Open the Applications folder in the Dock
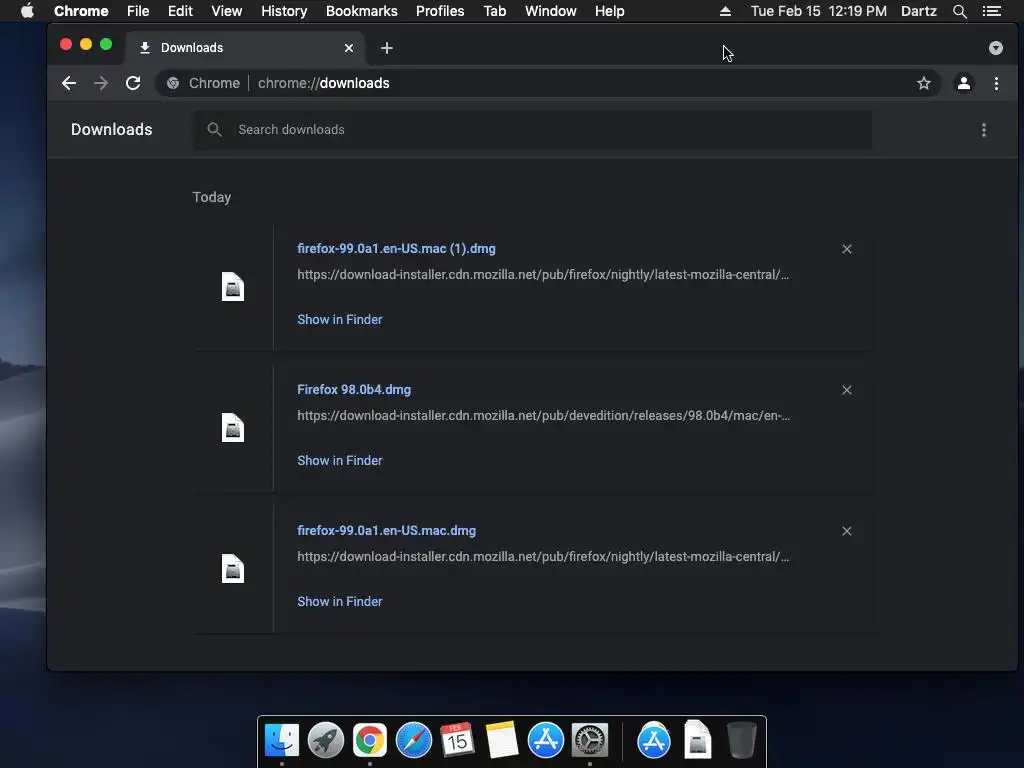 pos(654,741)
